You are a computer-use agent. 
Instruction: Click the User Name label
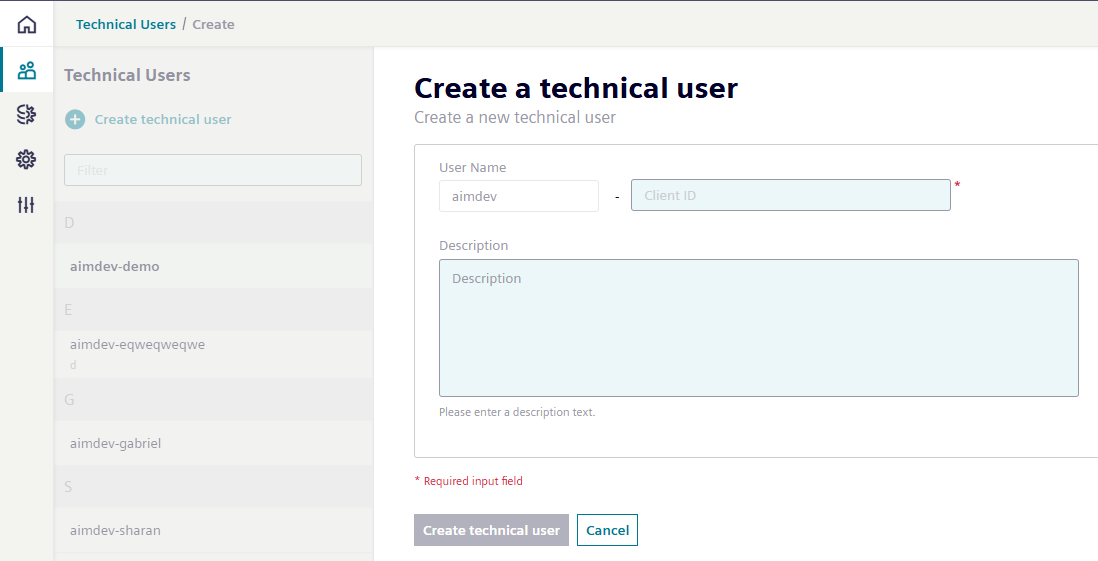(473, 167)
